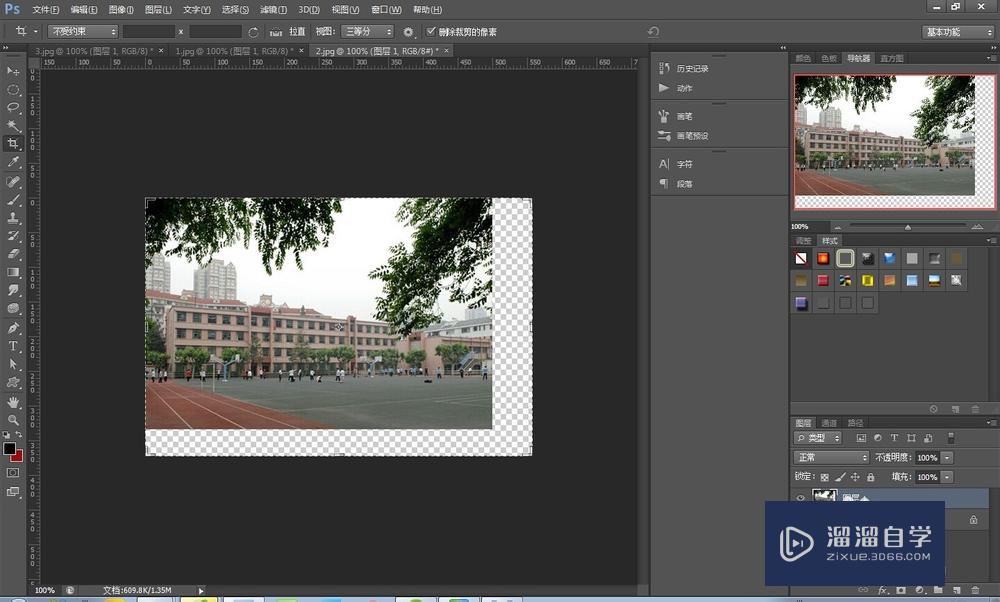
Task: Select the Horizontal Type tool
Action: (13, 346)
